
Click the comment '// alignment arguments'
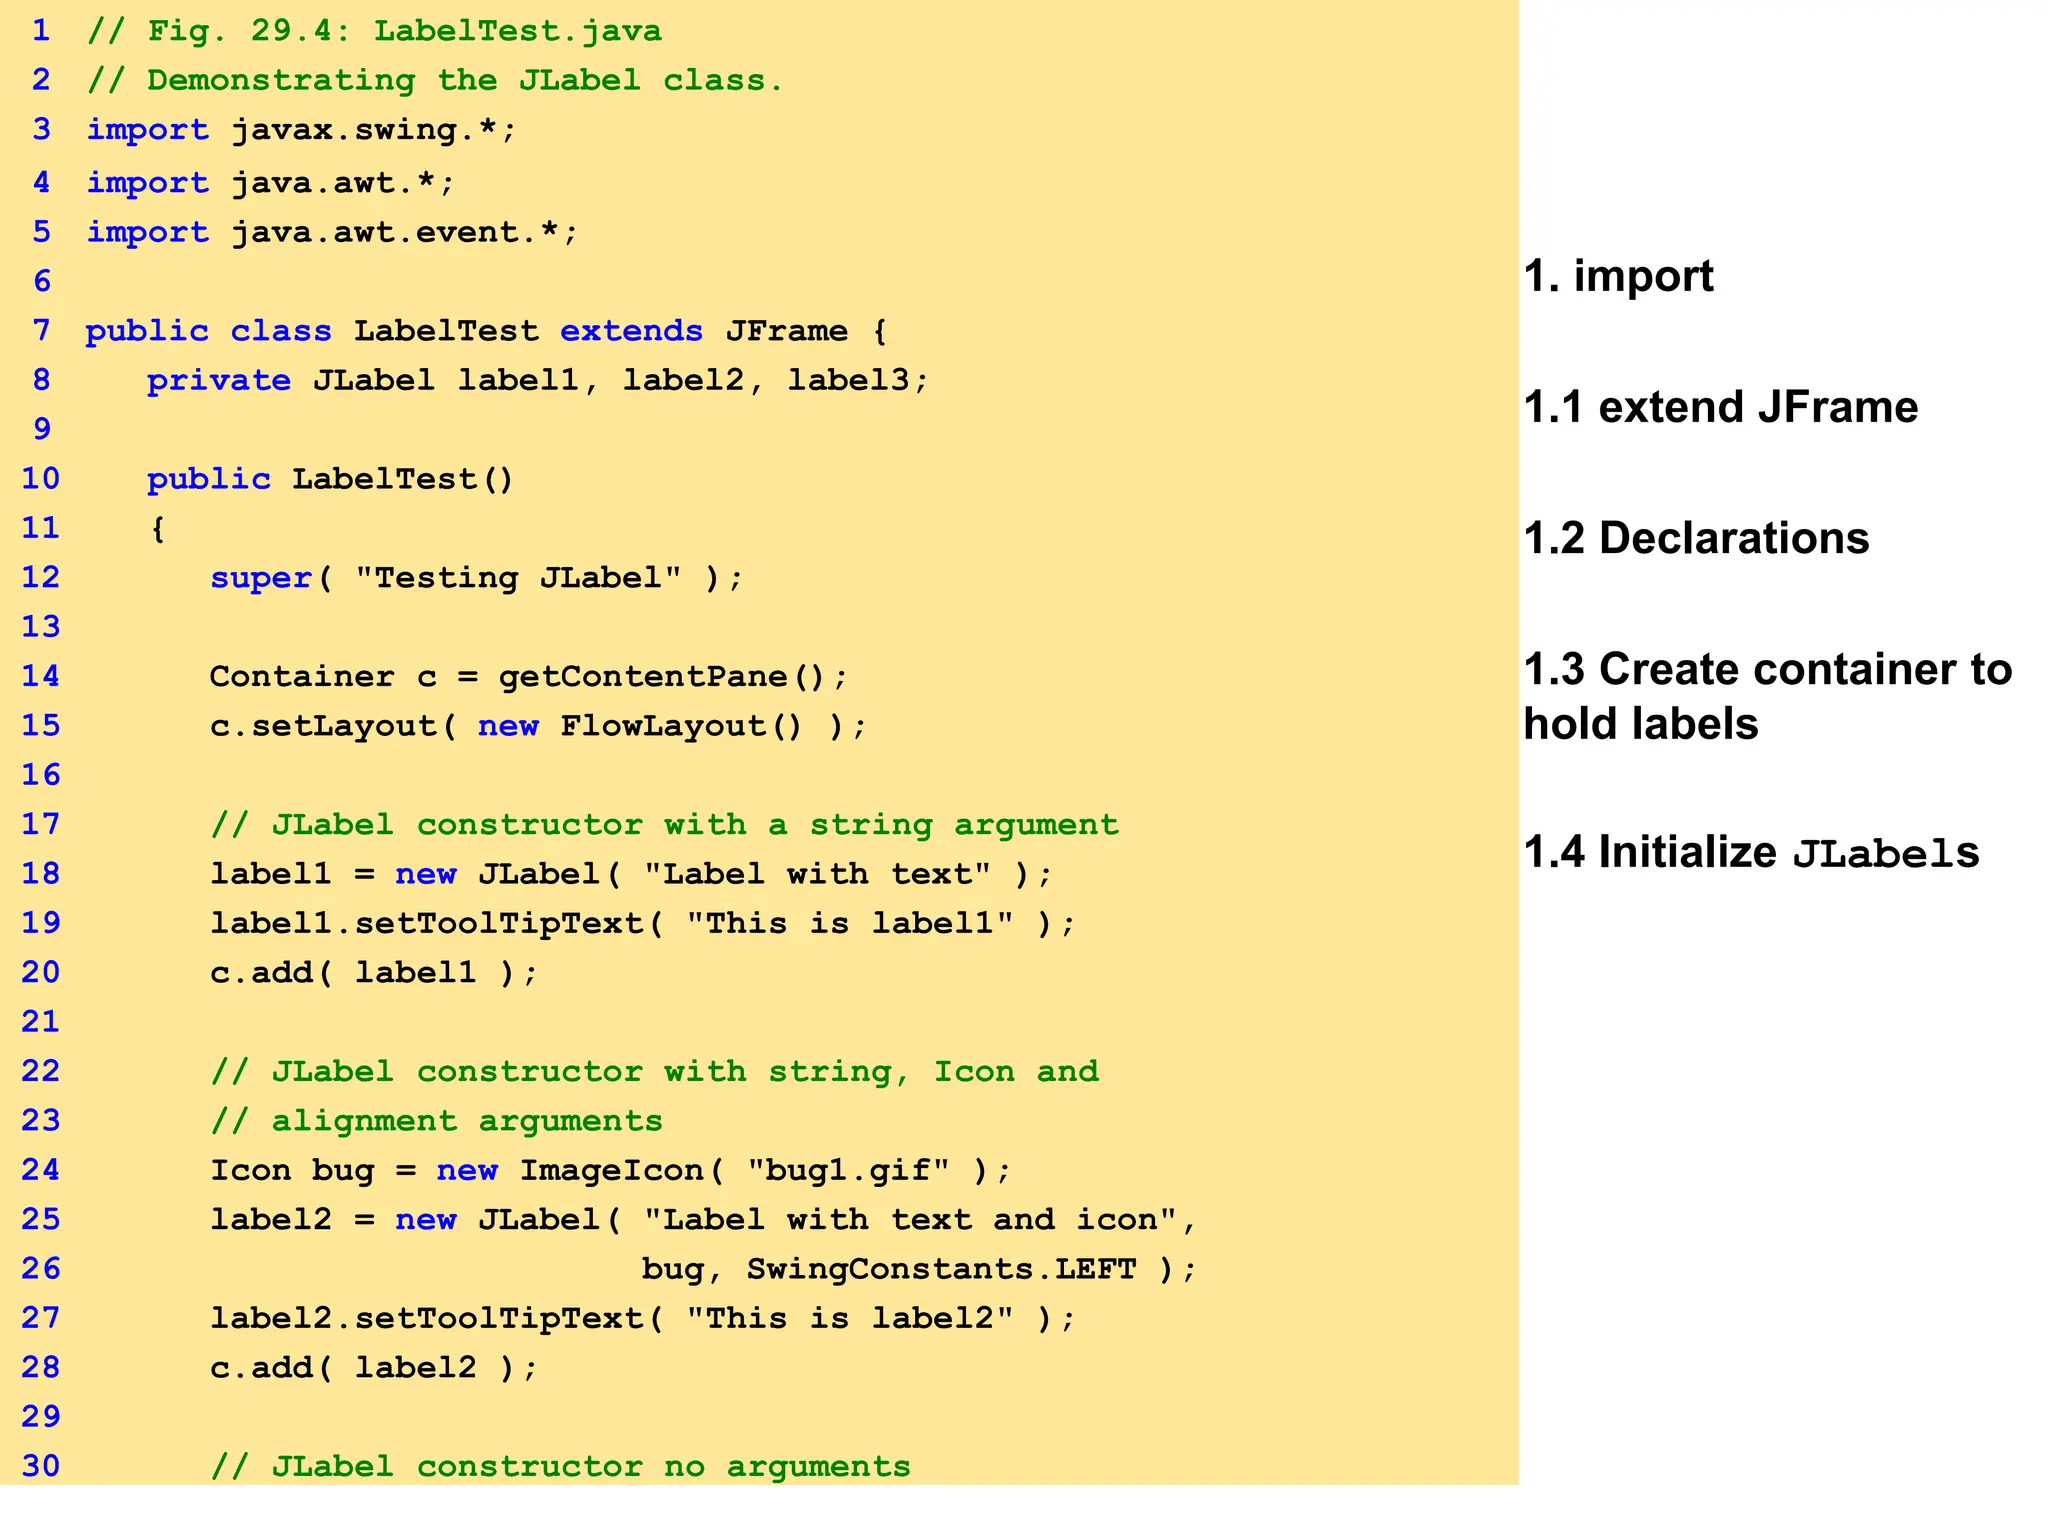(x=436, y=1121)
